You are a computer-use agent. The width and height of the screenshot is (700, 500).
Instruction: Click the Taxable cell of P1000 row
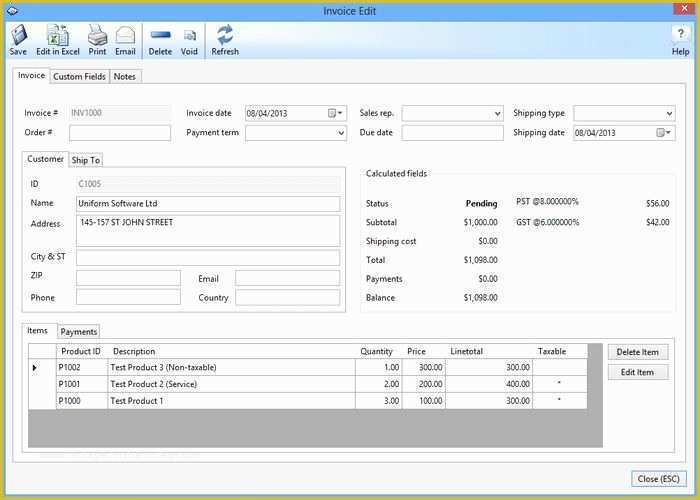coord(560,401)
